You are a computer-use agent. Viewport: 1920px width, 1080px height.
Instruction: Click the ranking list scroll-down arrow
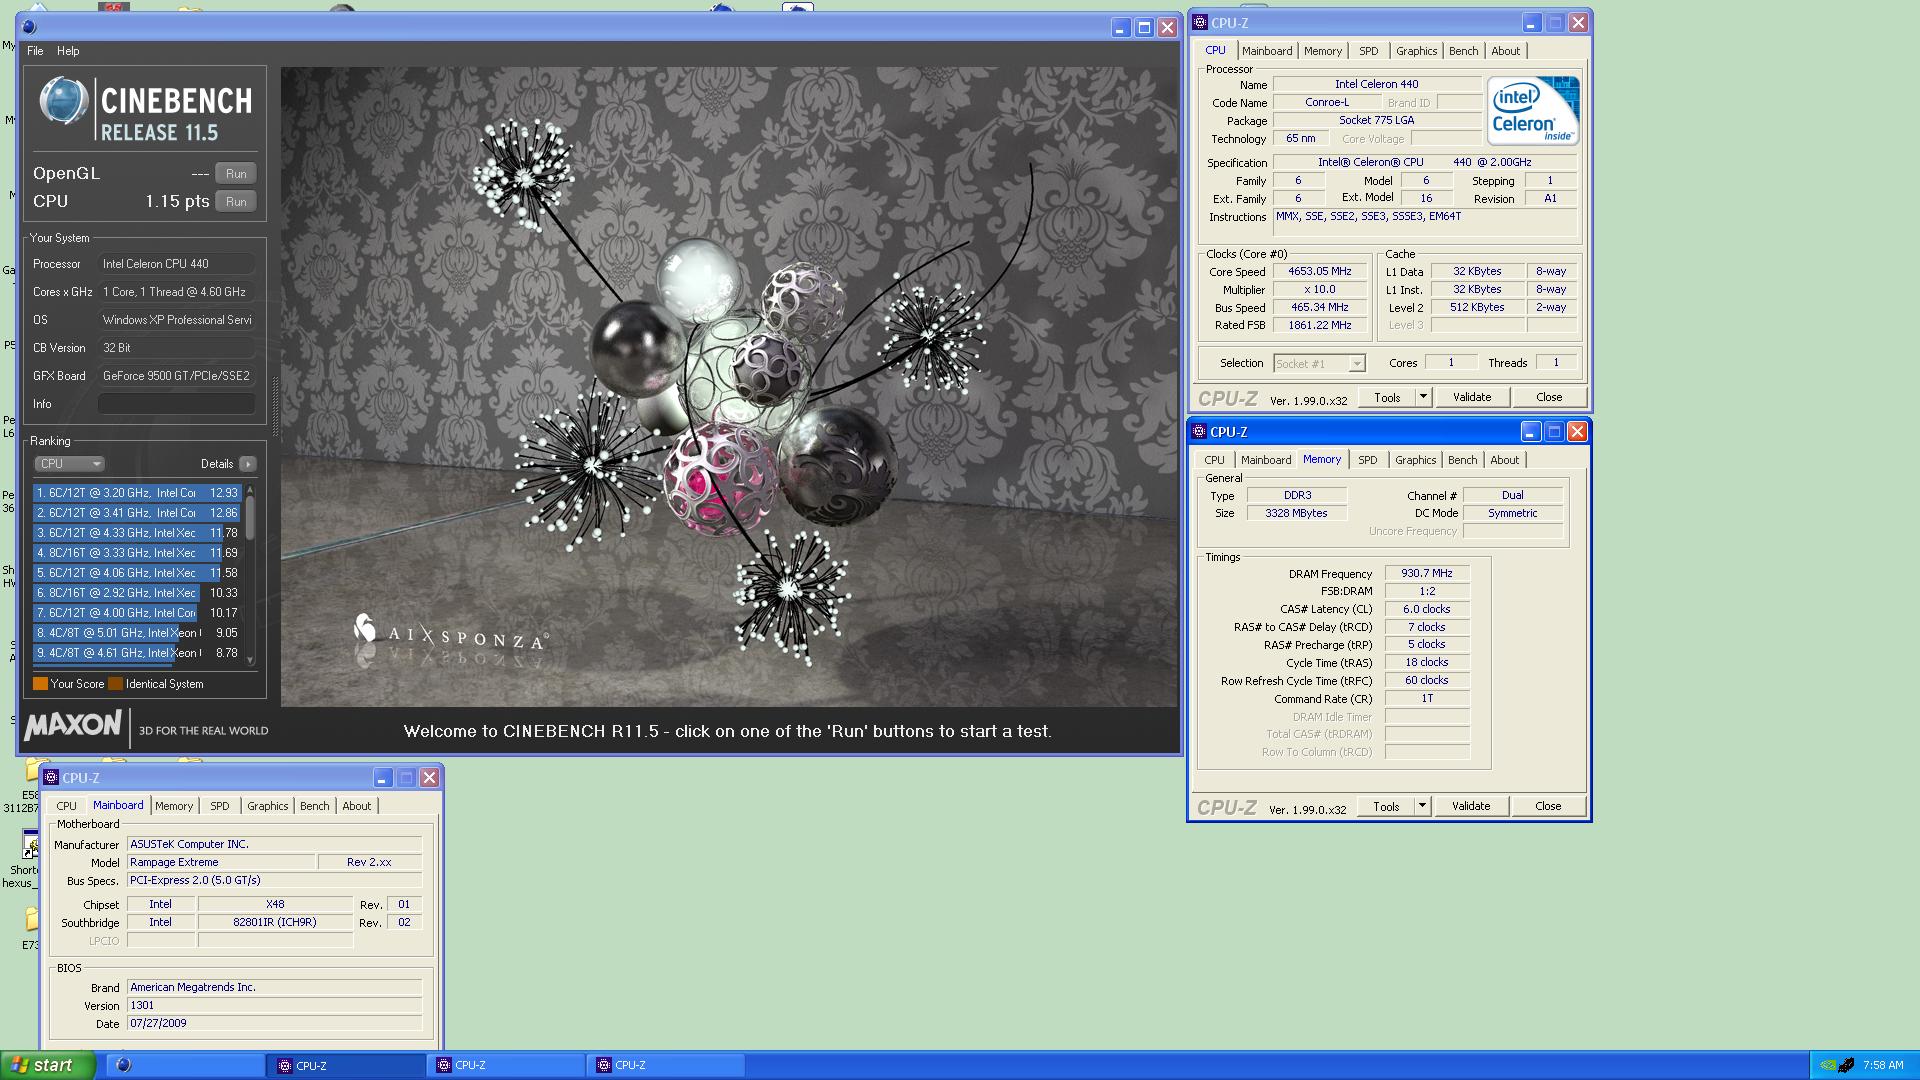[250, 660]
